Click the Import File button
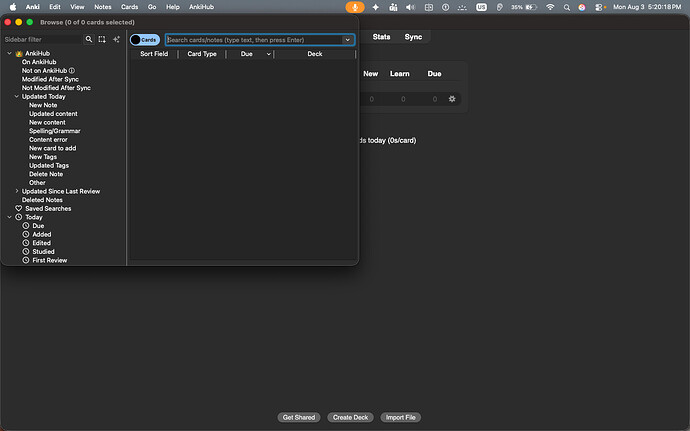 tap(400, 417)
